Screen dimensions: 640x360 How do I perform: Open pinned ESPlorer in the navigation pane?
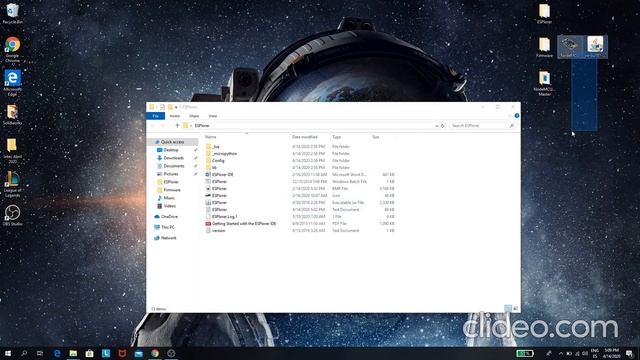point(171,182)
